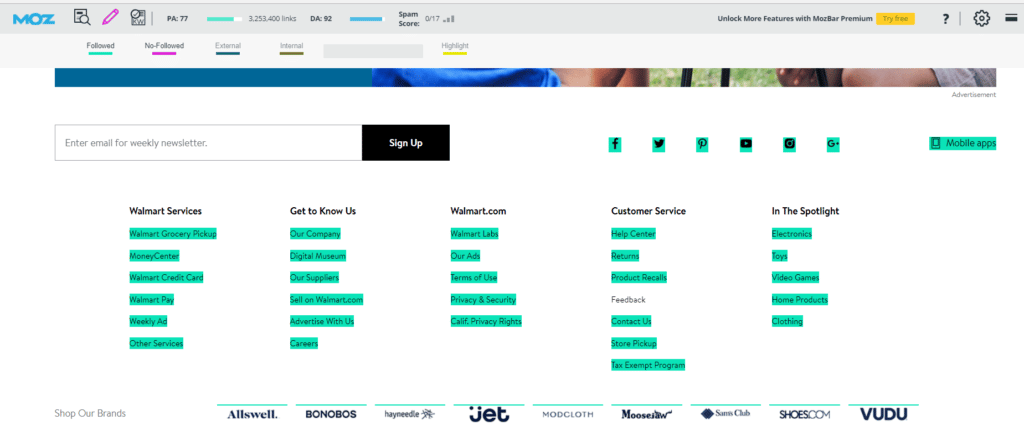
Task: Click the newsletter email input field
Action: click(208, 143)
